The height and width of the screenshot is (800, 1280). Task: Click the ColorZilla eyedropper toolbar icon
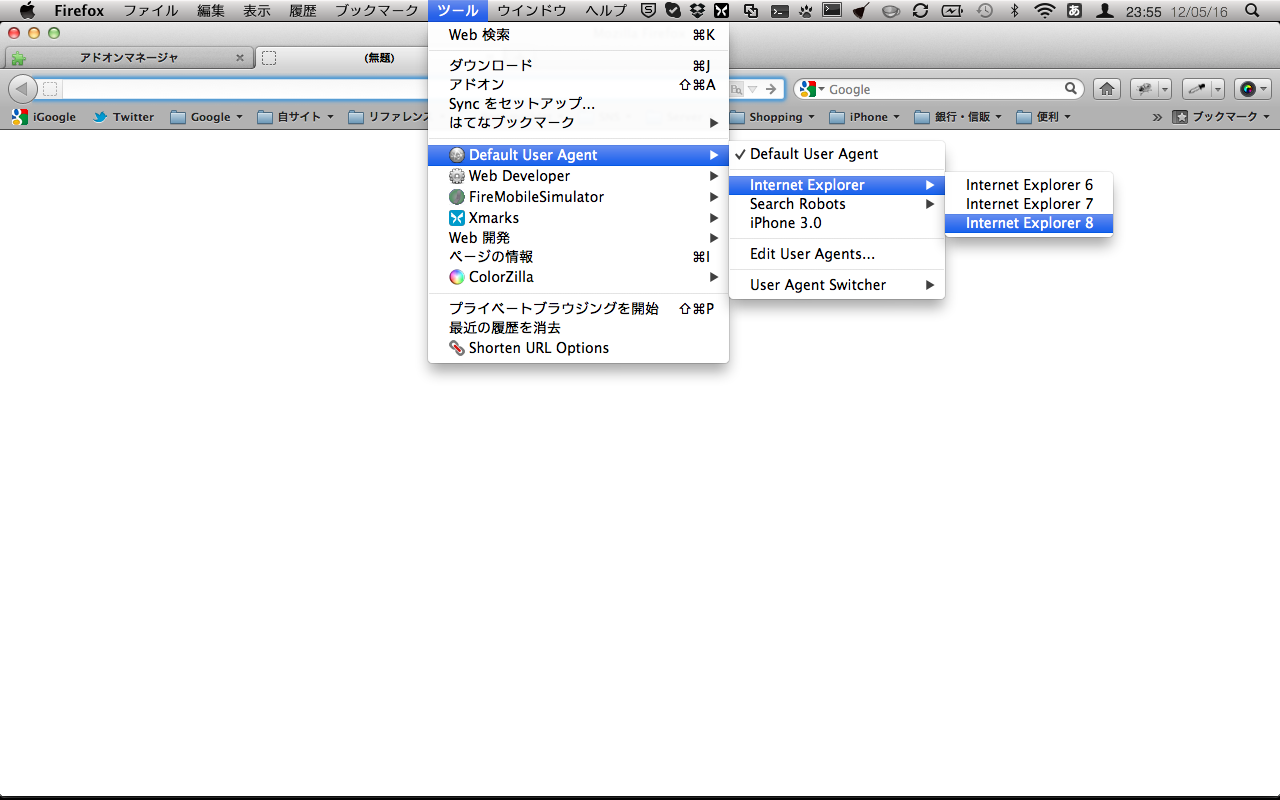coord(1197,89)
